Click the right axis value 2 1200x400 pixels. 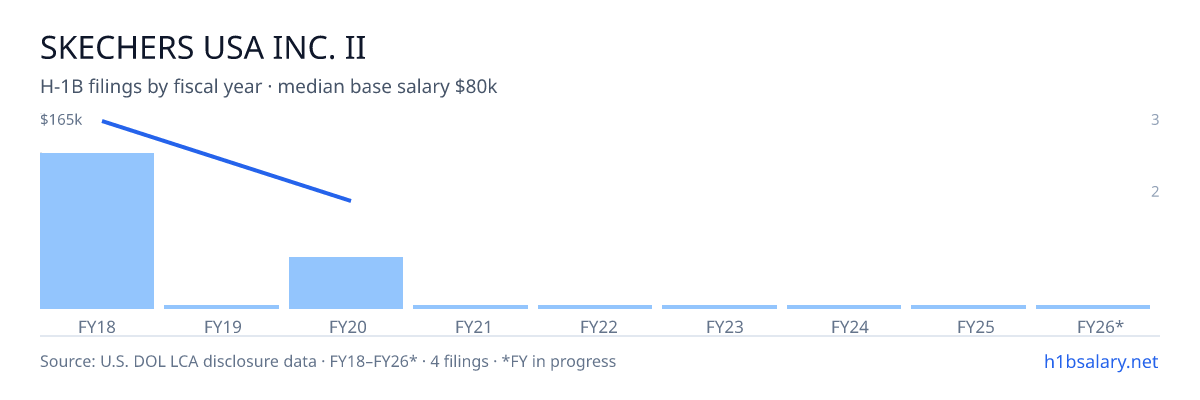tap(1155, 192)
